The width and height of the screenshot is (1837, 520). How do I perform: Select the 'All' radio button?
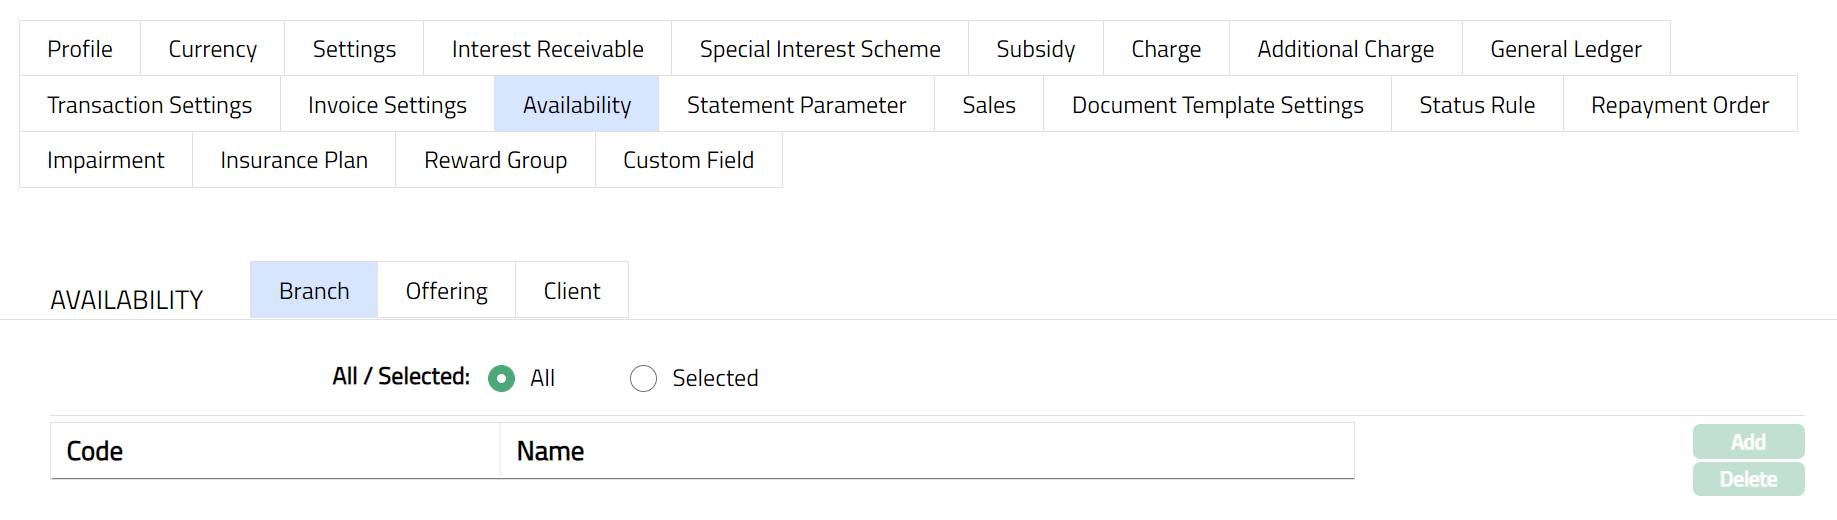point(501,378)
